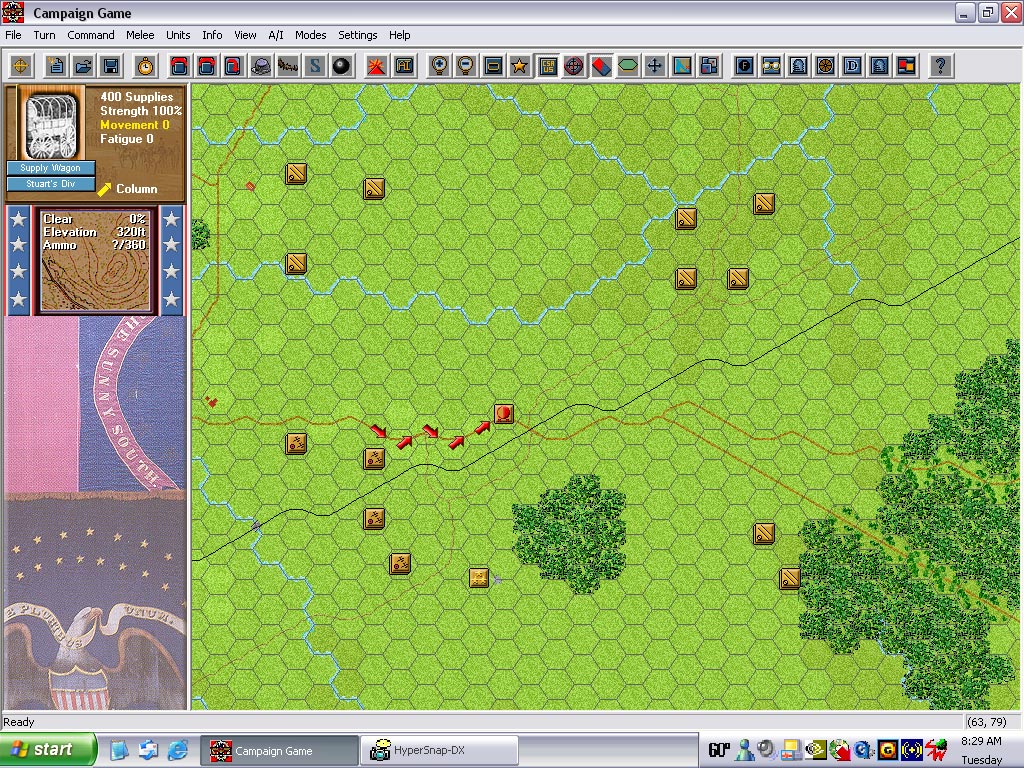The height and width of the screenshot is (768, 1024).
Task: Open help with the question mark icon
Action: [x=939, y=66]
